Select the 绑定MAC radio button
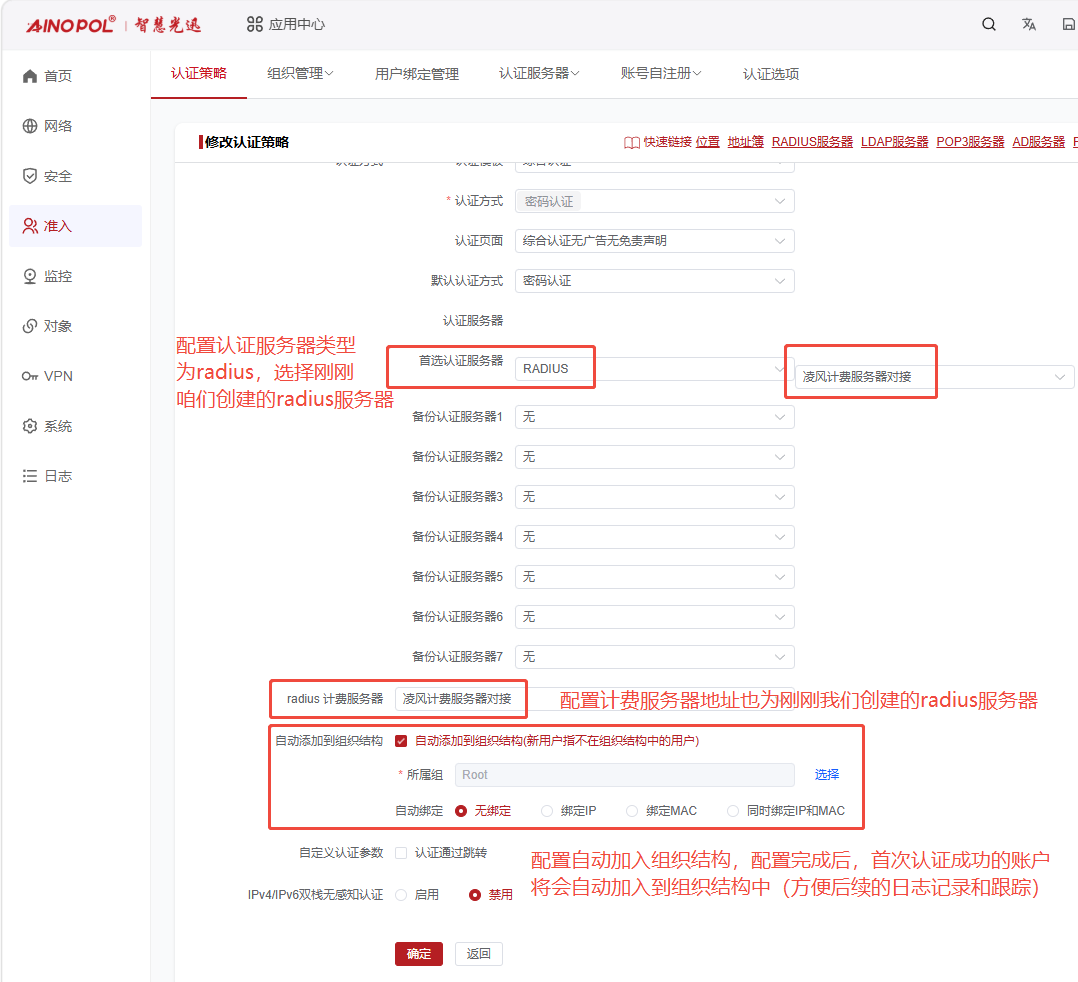The image size is (1078, 982). click(632, 811)
